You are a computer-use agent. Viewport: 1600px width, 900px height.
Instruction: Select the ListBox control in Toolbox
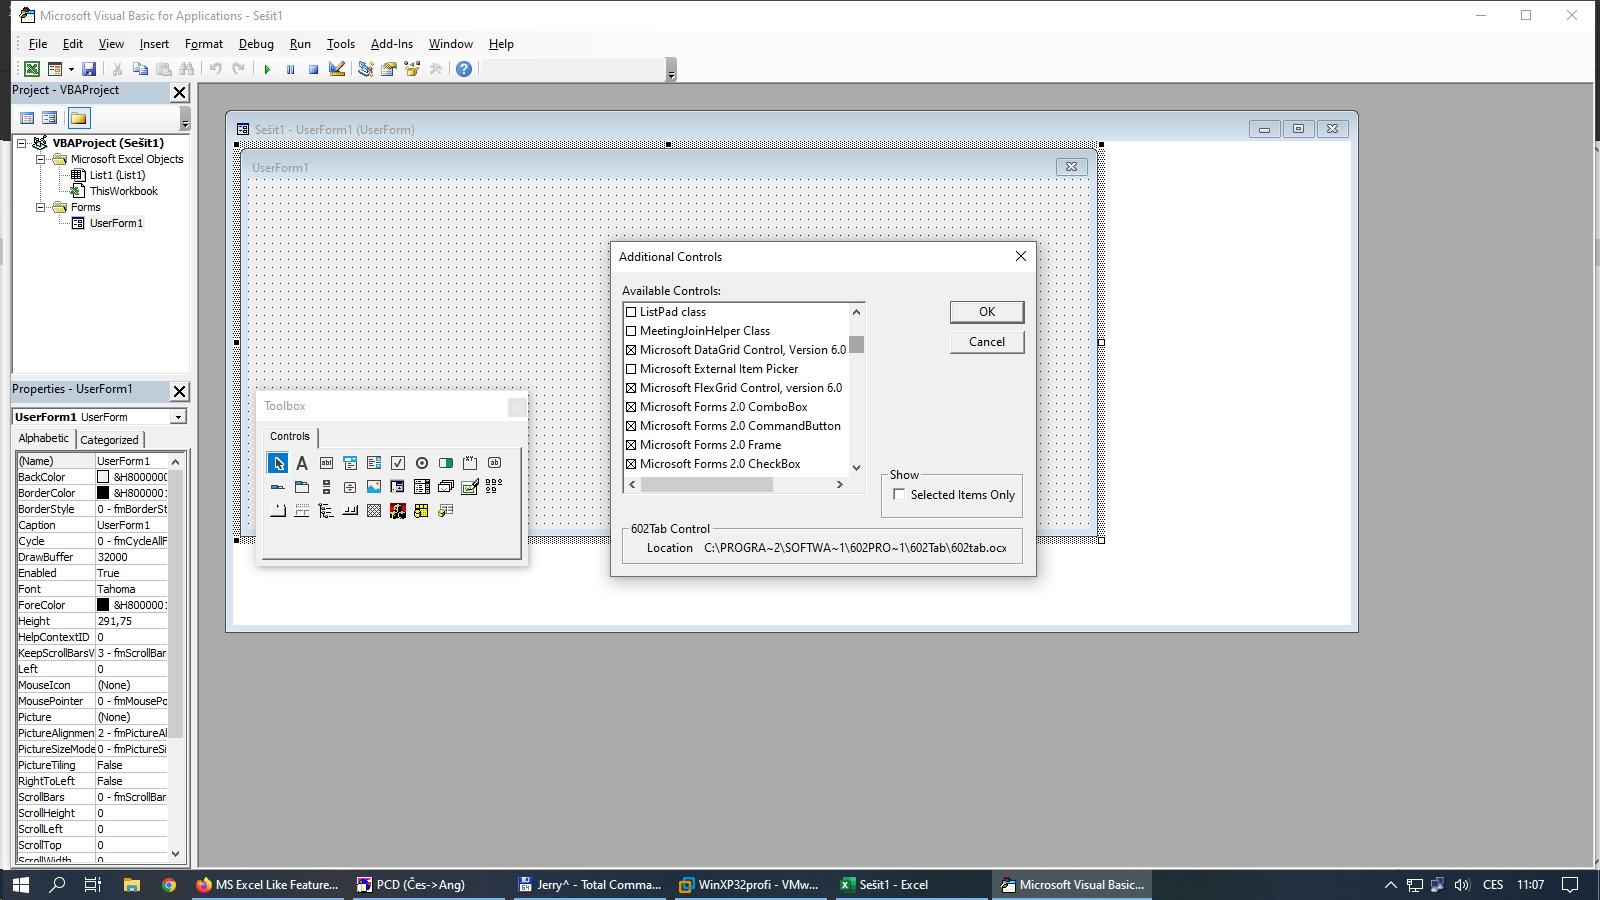click(374, 463)
